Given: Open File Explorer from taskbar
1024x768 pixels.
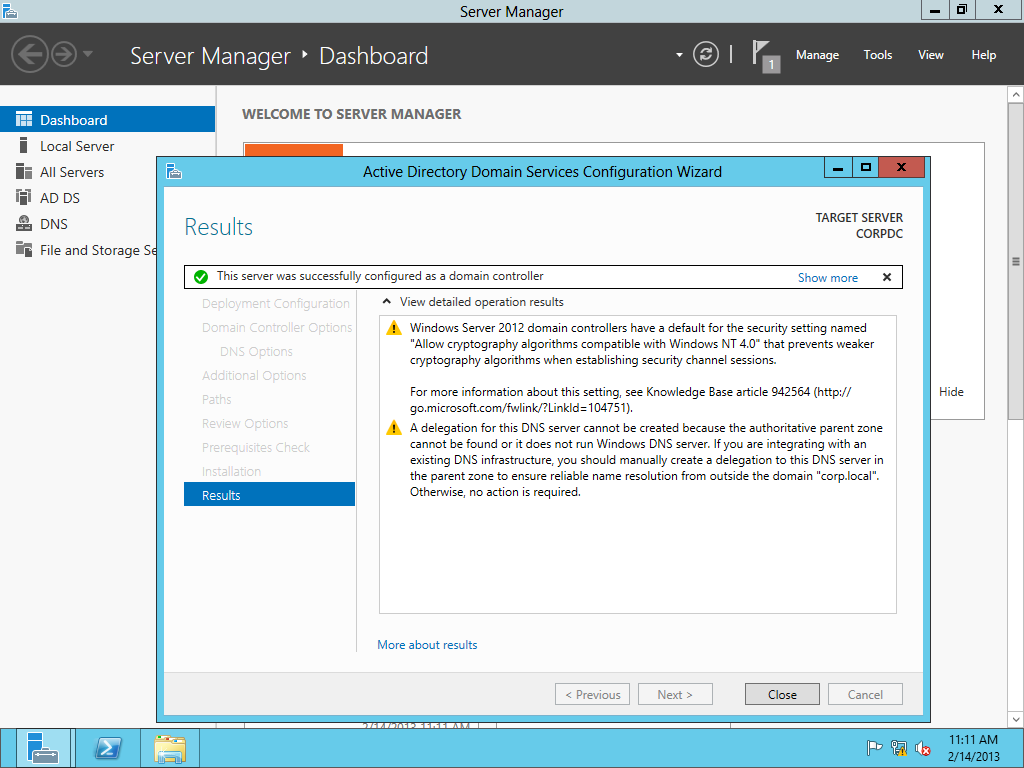Looking at the screenshot, I should pyautogui.click(x=170, y=748).
